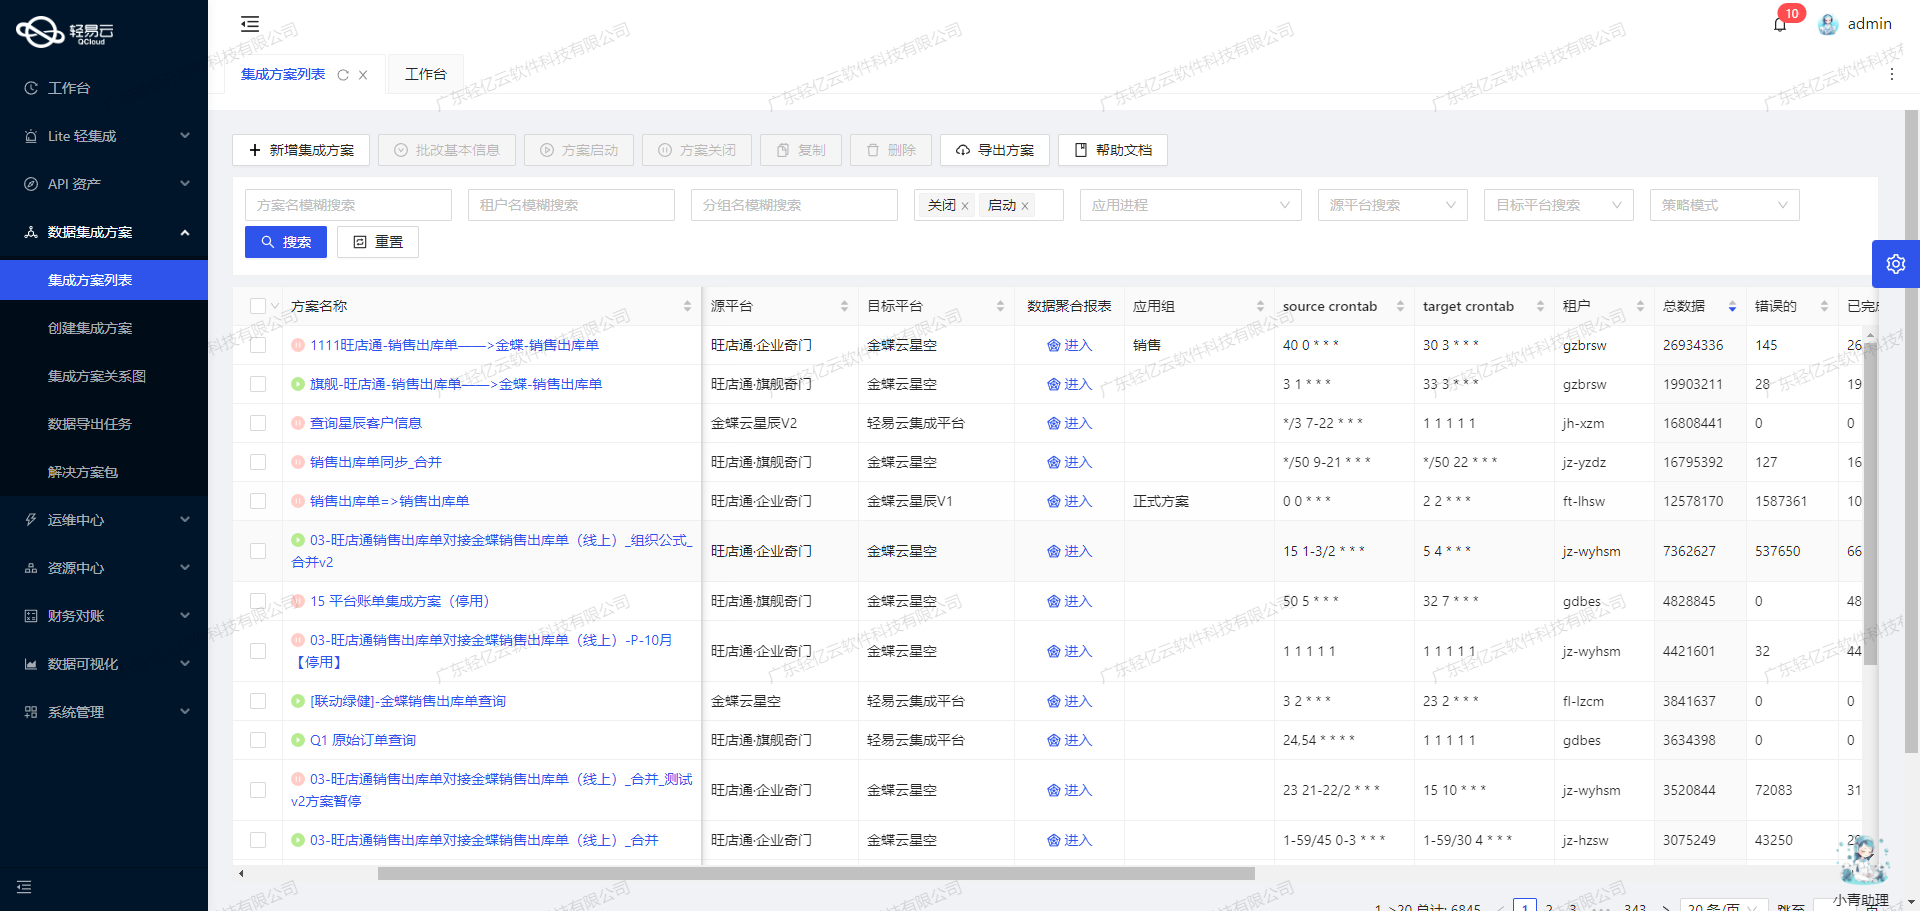This screenshot has height=911, width=1920.
Task: Open the 目标平台搜索 dropdown
Action: coord(1558,204)
